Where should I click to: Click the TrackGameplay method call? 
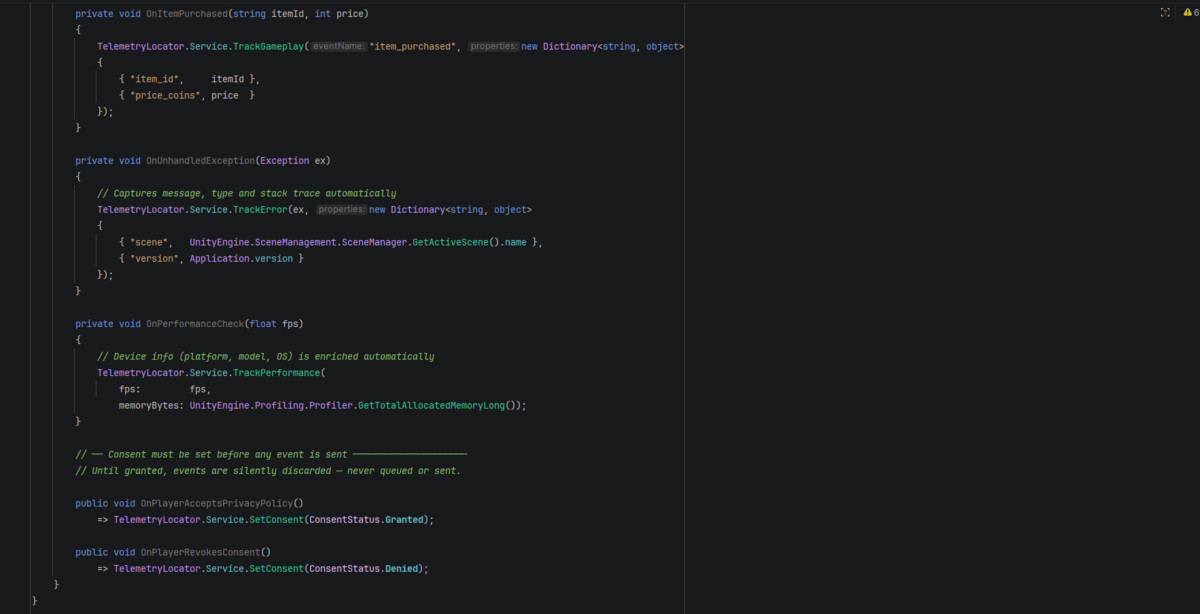tap(268, 47)
